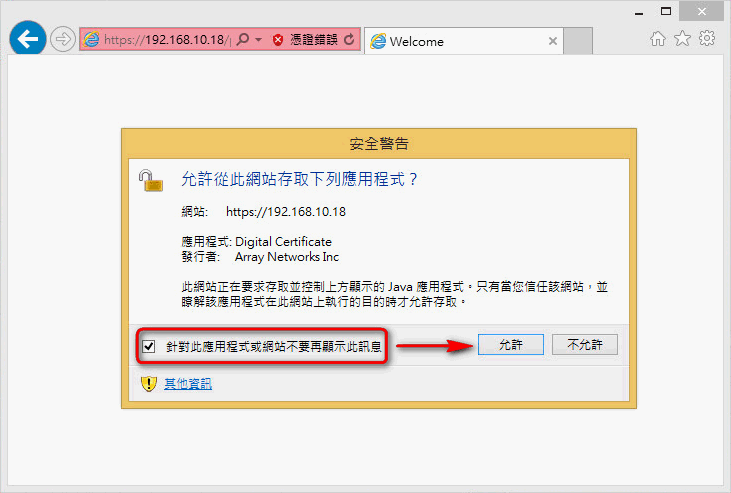Maximize the browser window
The height and width of the screenshot is (493, 731).
(666, 12)
